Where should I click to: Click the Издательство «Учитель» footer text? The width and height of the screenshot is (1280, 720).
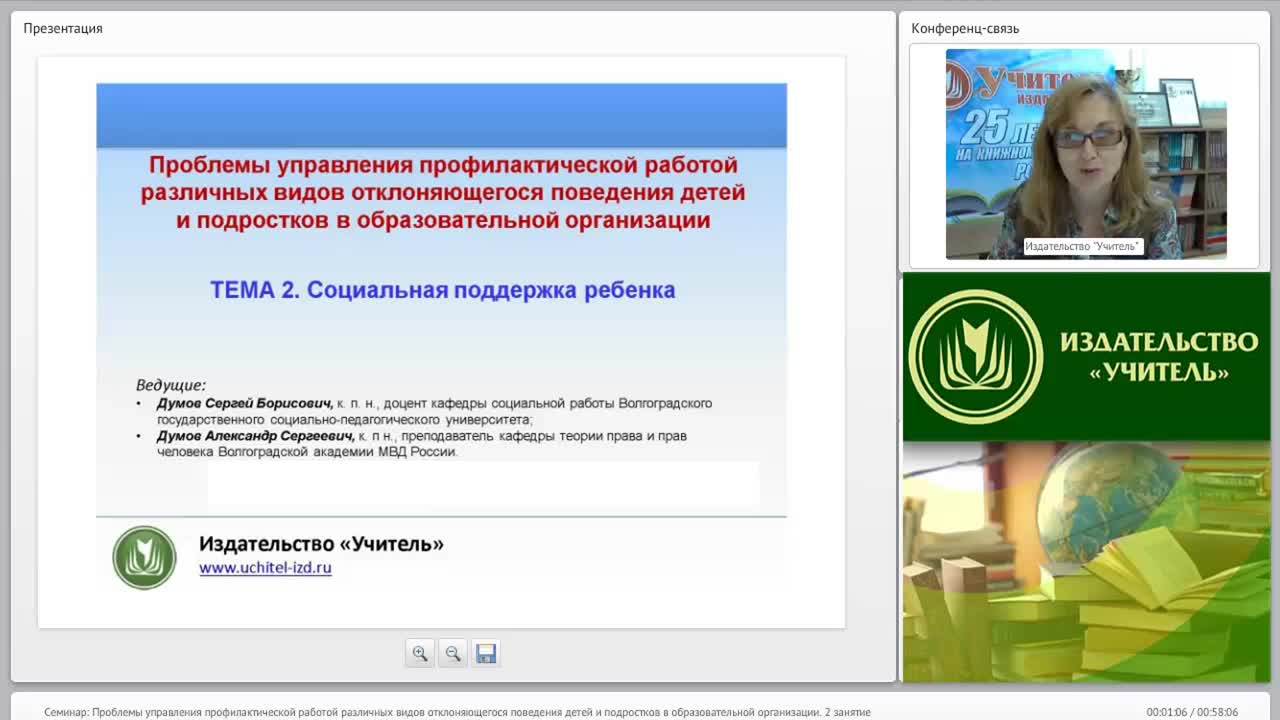323,545
